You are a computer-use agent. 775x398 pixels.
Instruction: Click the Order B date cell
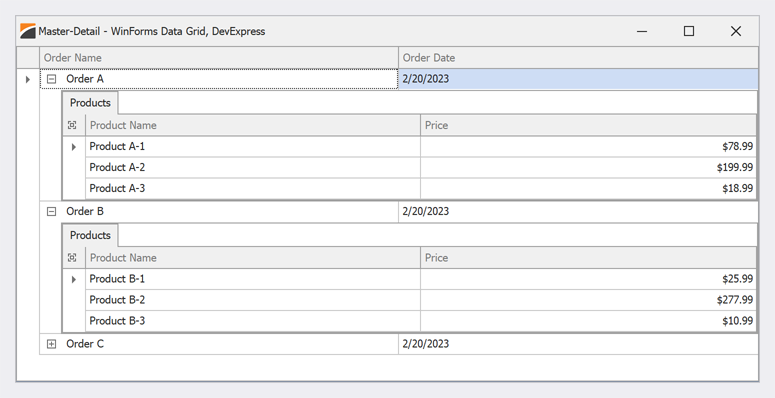tap(578, 212)
